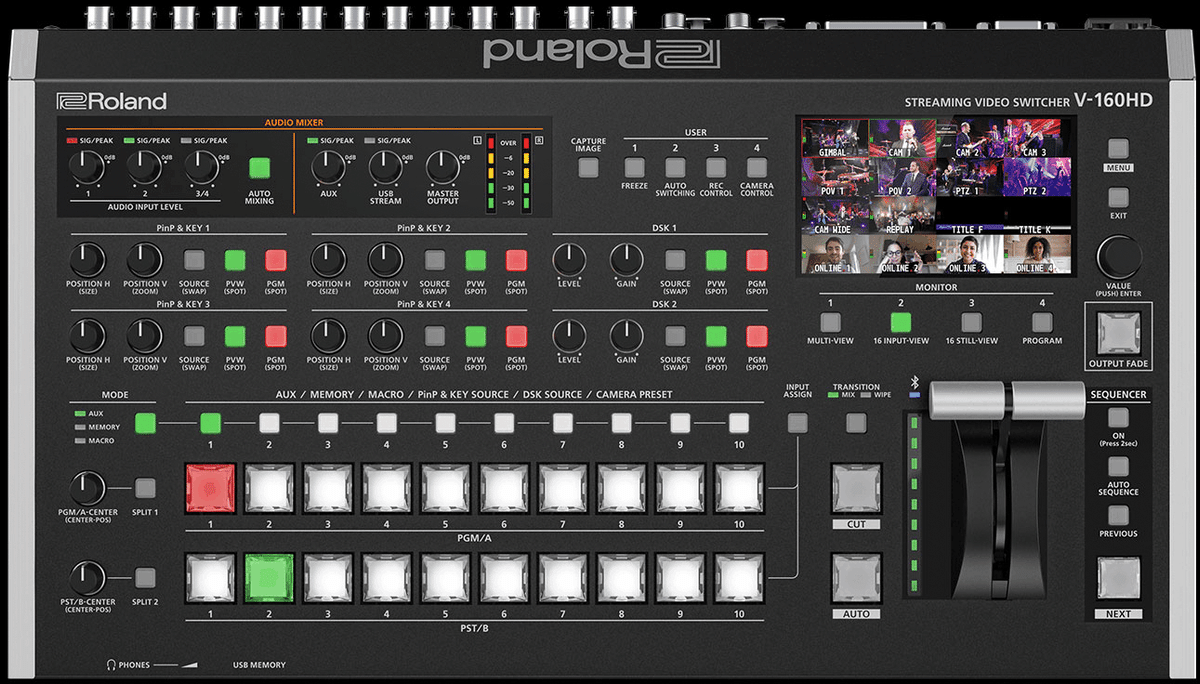The width and height of the screenshot is (1200, 684).
Task: Click the CAPTURE IMAGE button
Action: 588,168
